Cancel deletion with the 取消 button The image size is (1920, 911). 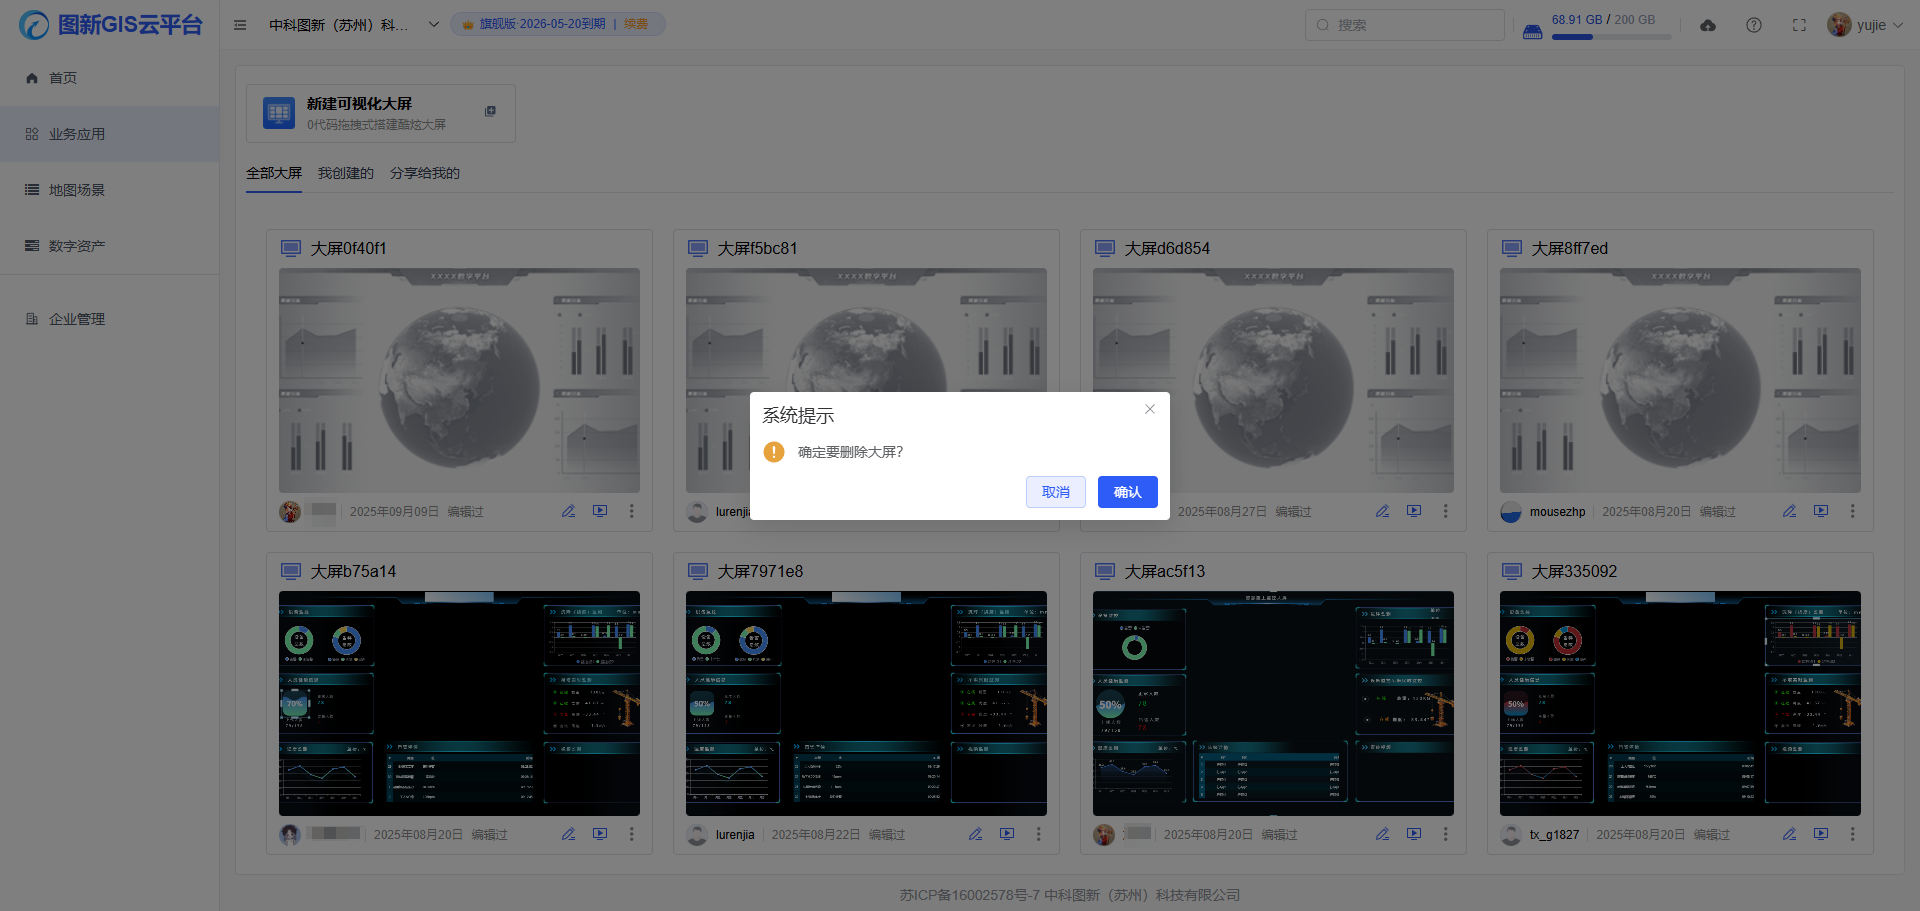1055,492
